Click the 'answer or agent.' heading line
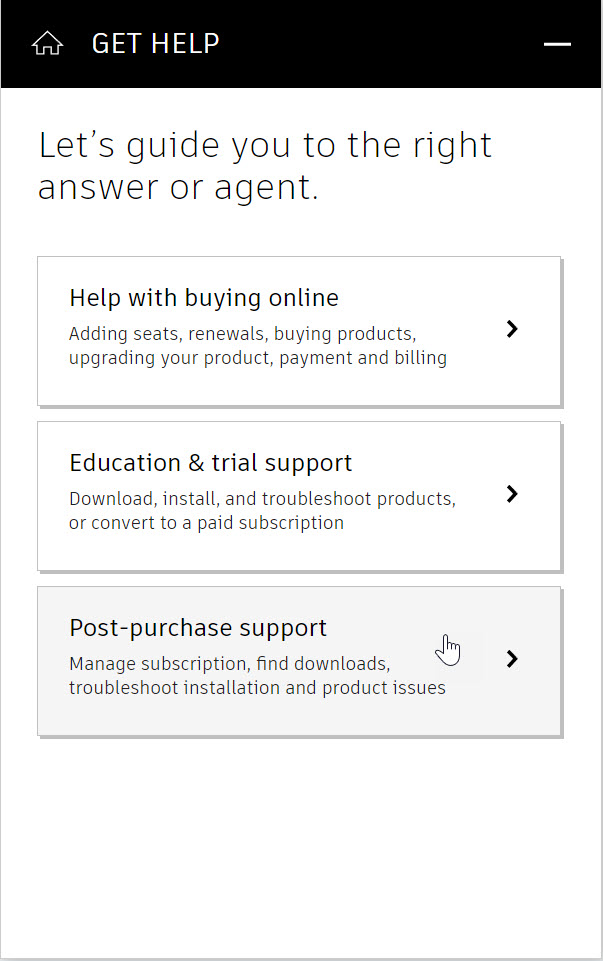The image size is (603, 961). point(178,188)
